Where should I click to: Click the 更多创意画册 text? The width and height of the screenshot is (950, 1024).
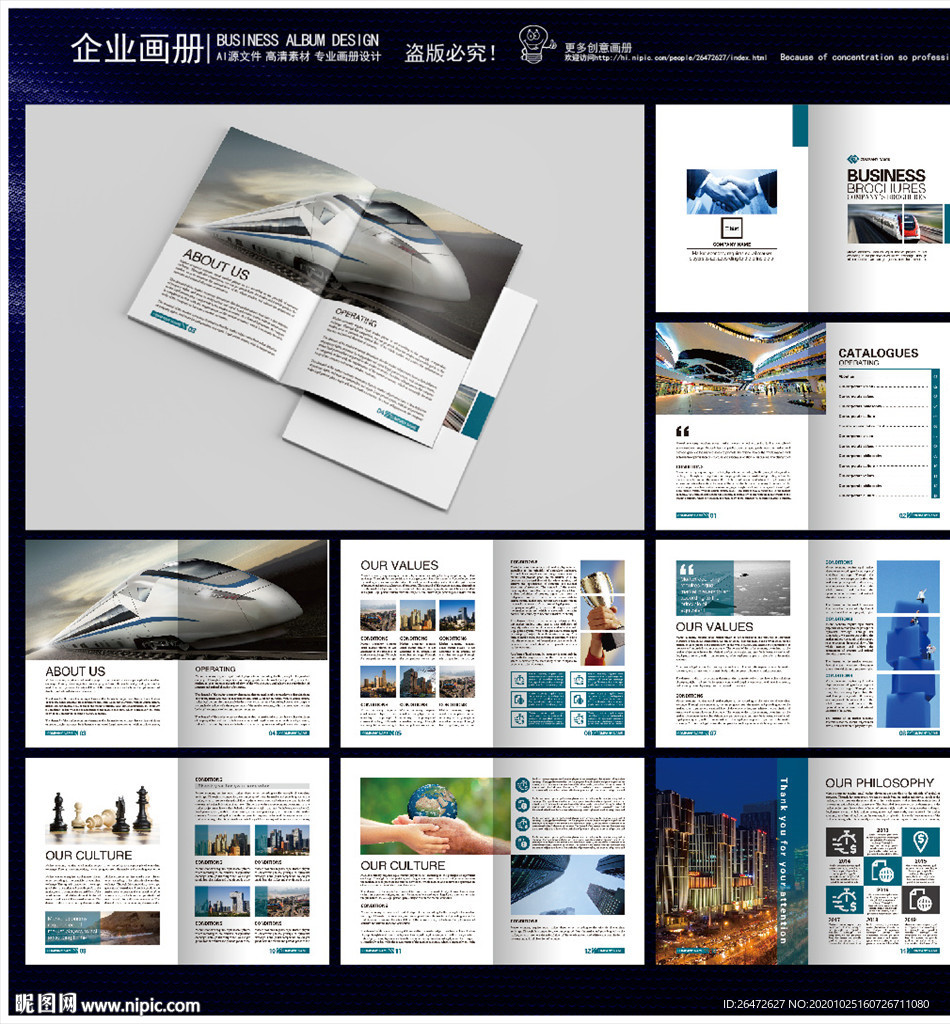pyautogui.click(x=598, y=47)
